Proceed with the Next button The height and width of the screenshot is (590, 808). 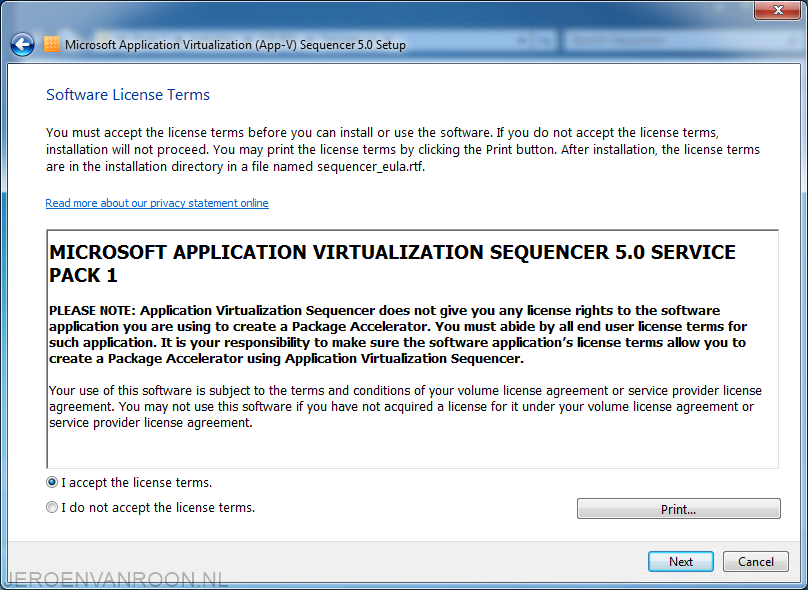(x=681, y=562)
